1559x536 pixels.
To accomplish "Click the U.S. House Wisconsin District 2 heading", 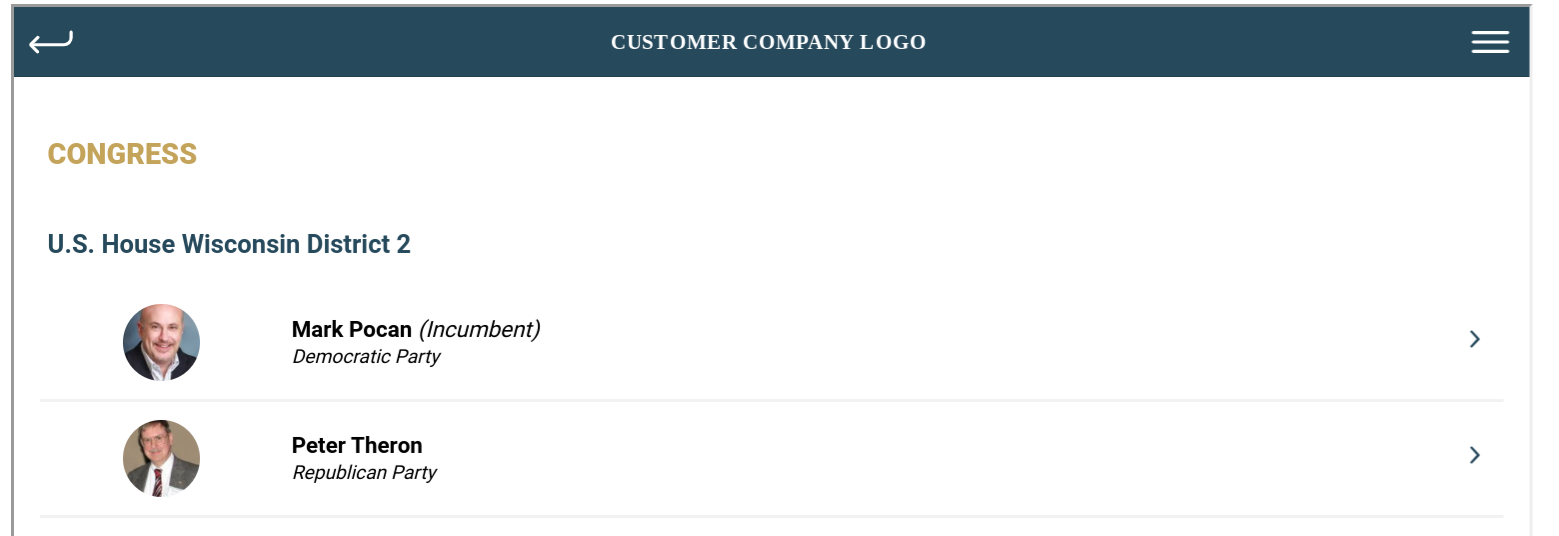I will (x=229, y=244).
